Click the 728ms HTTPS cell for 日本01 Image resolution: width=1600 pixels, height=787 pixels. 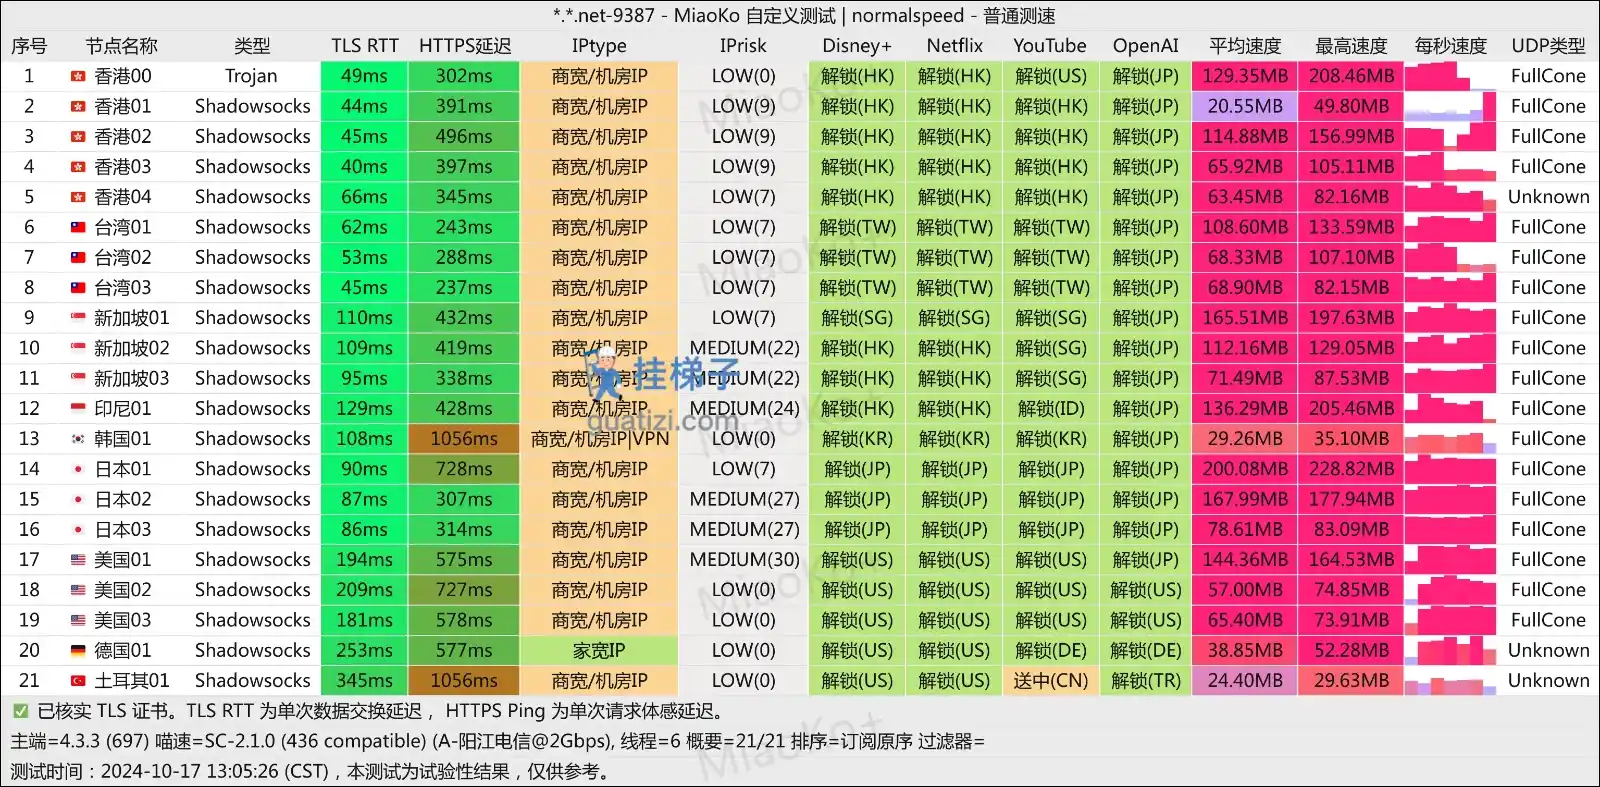464,469
